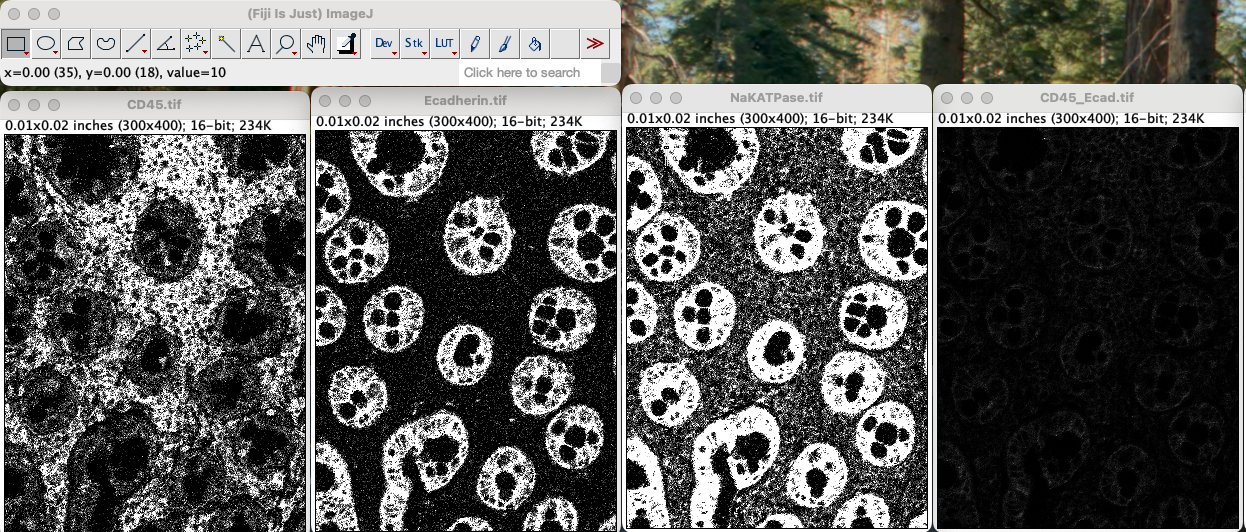Select the Paintbrush tool
This screenshot has height=532, width=1246.
pos(505,44)
